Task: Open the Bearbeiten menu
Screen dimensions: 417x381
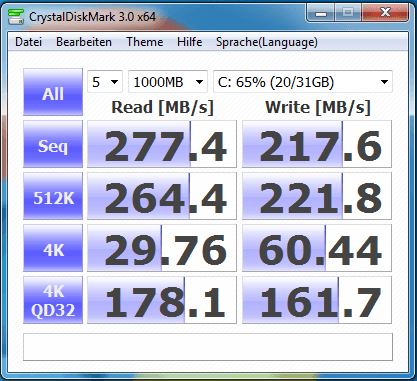Action: pos(84,42)
